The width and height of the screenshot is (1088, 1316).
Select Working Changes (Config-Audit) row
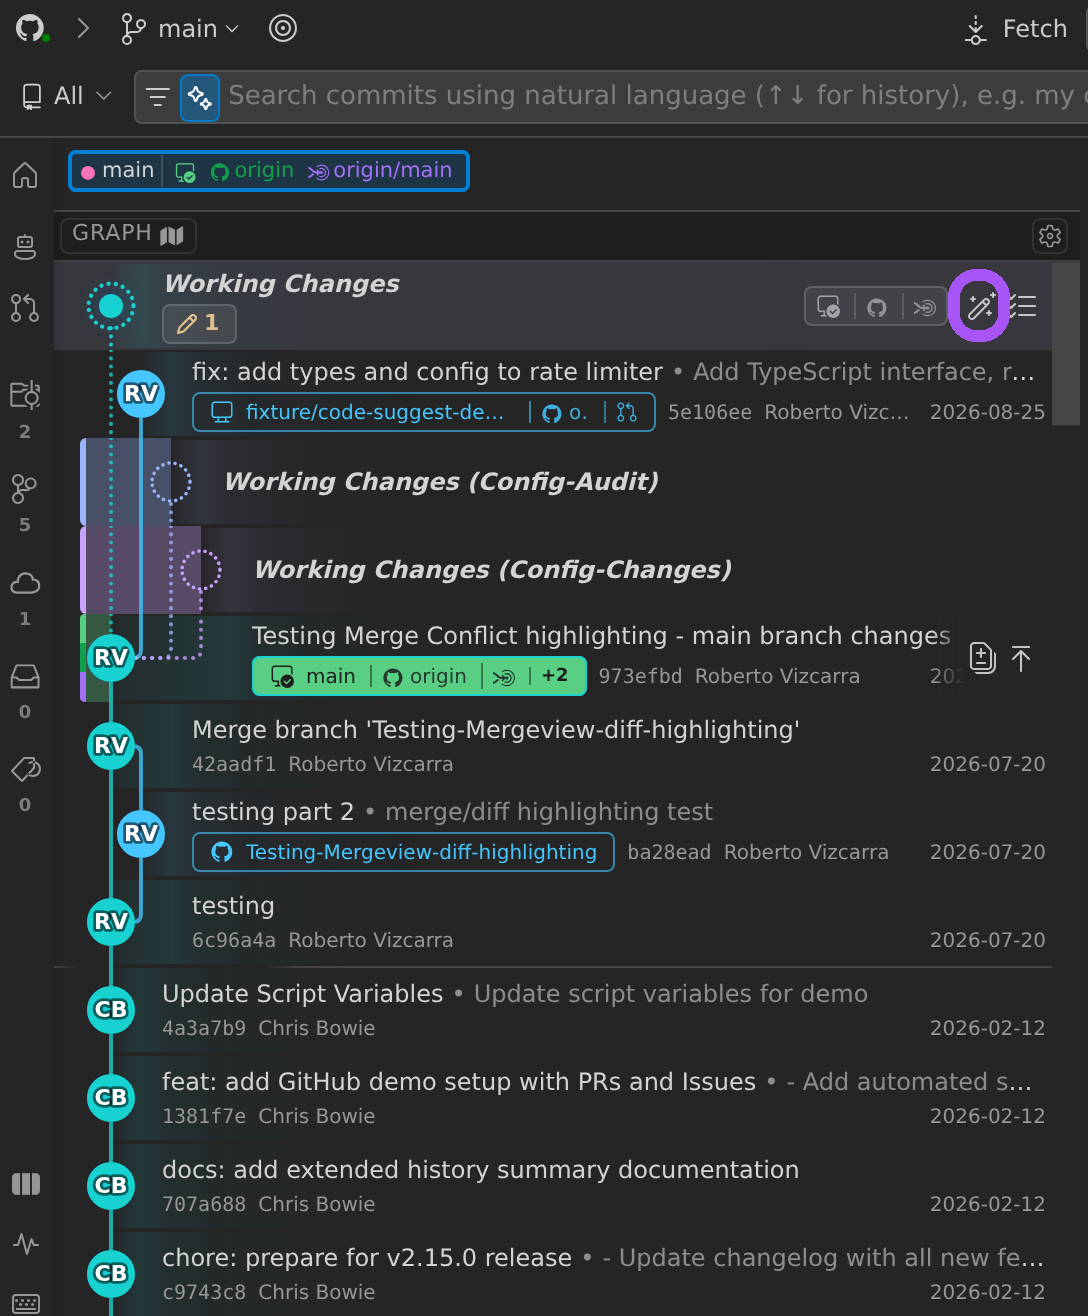tap(553, 482)
